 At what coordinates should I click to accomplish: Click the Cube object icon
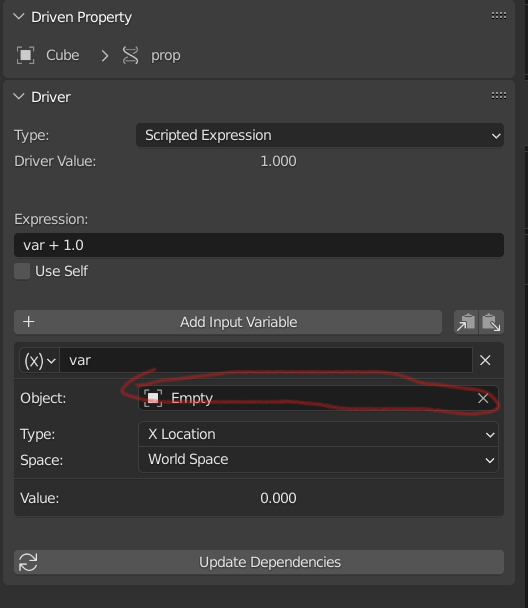click(x=26, y=55)
